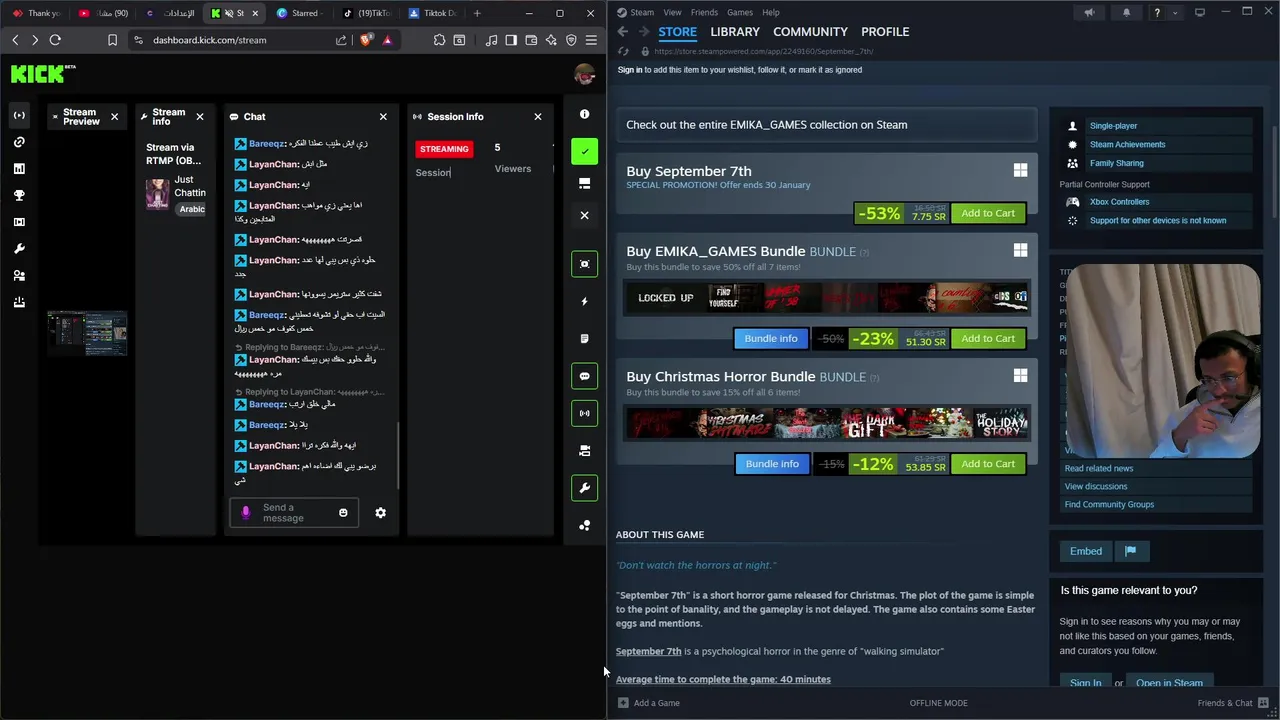Open the community users icon in Kick sidebar

pyautogui.click(x=19, y=276)
